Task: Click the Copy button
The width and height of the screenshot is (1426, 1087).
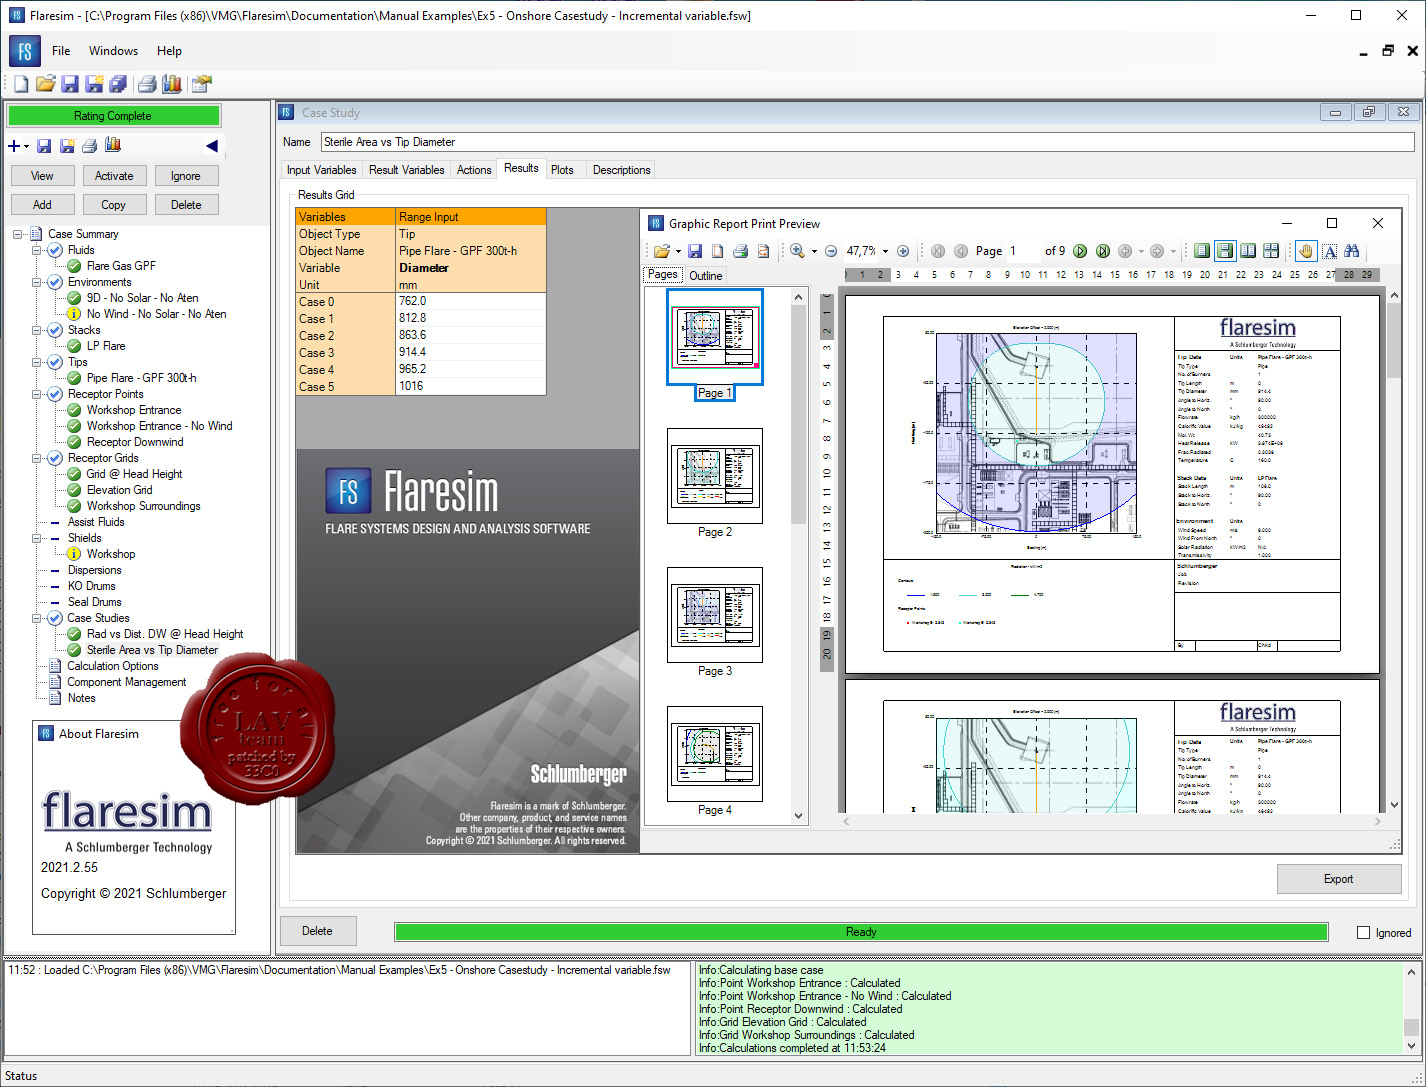Action: [x=114, y=205]
